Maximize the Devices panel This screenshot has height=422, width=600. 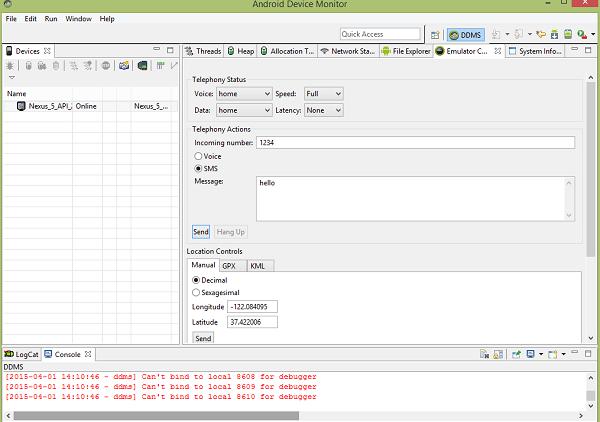(x=170, y=50)
